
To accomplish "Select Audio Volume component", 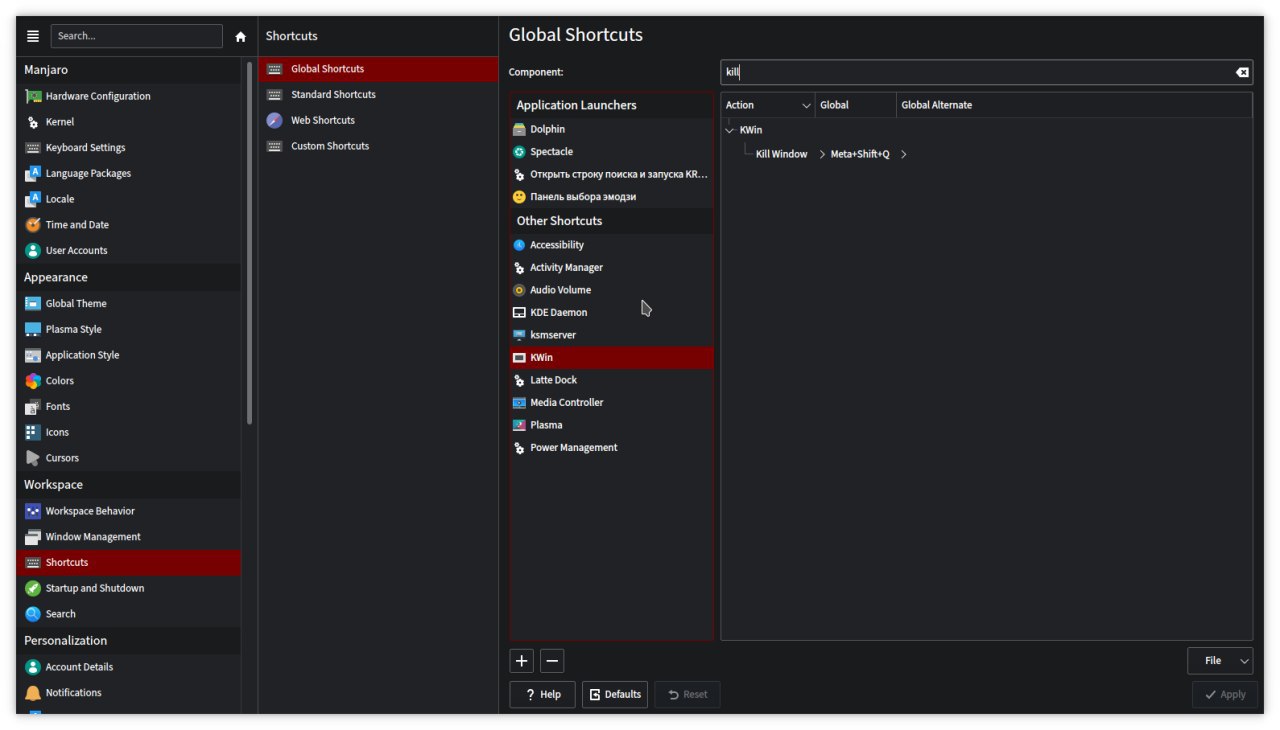I will tap(611, 290).
